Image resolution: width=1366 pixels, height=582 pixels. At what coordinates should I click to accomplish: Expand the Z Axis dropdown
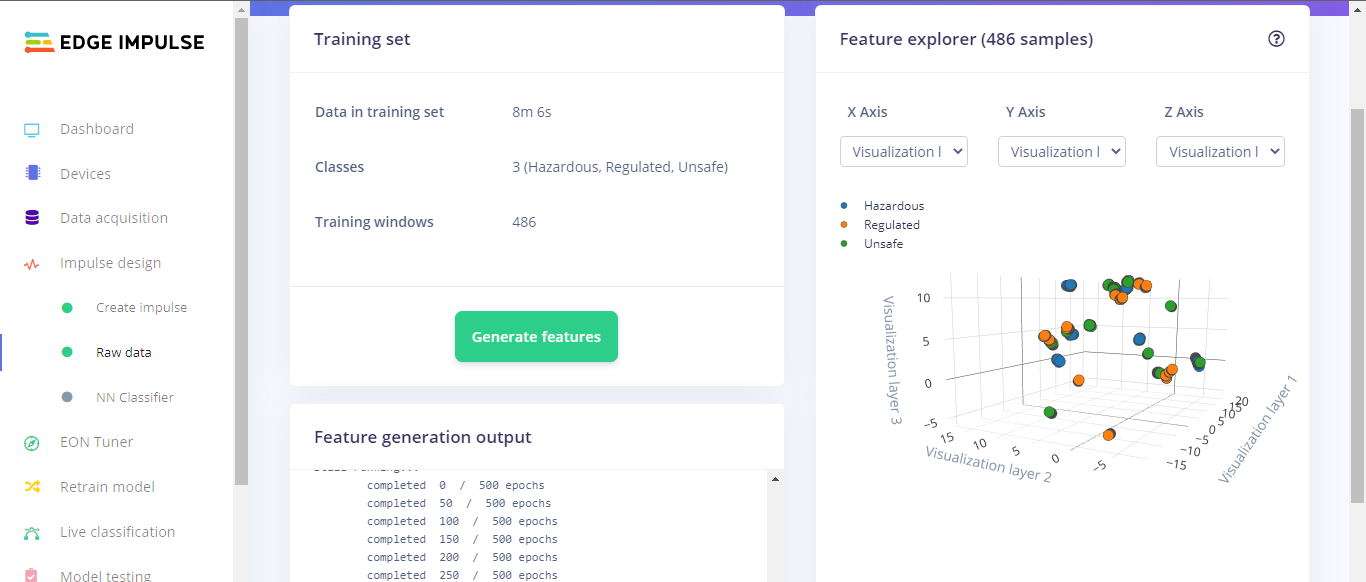coord(1220,152)
